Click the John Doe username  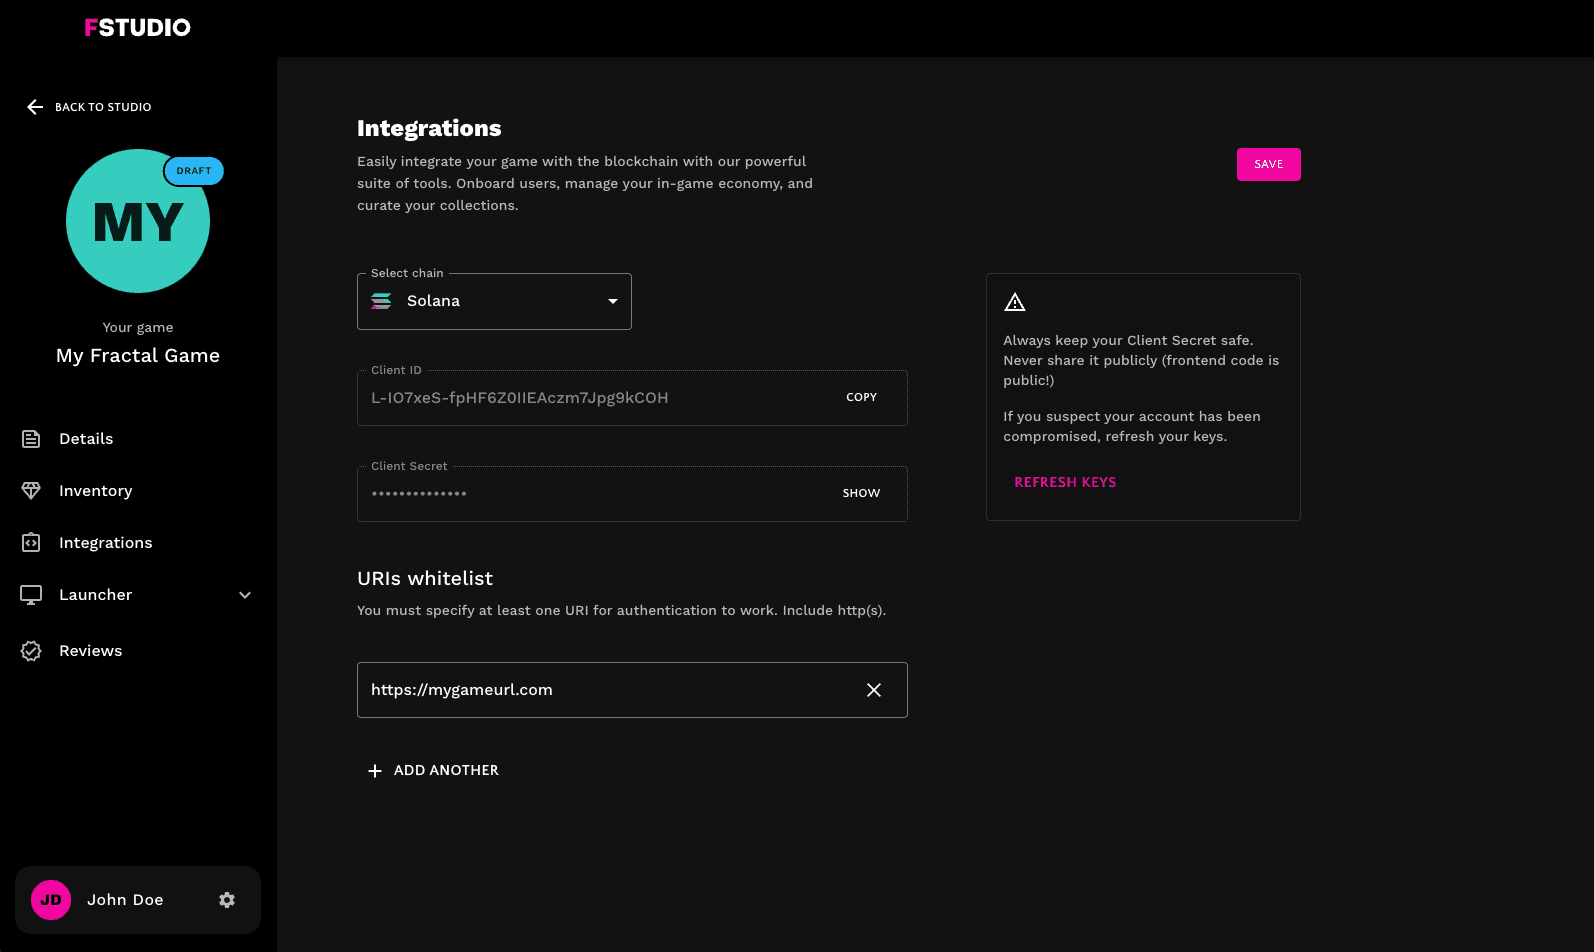[125, 900]
